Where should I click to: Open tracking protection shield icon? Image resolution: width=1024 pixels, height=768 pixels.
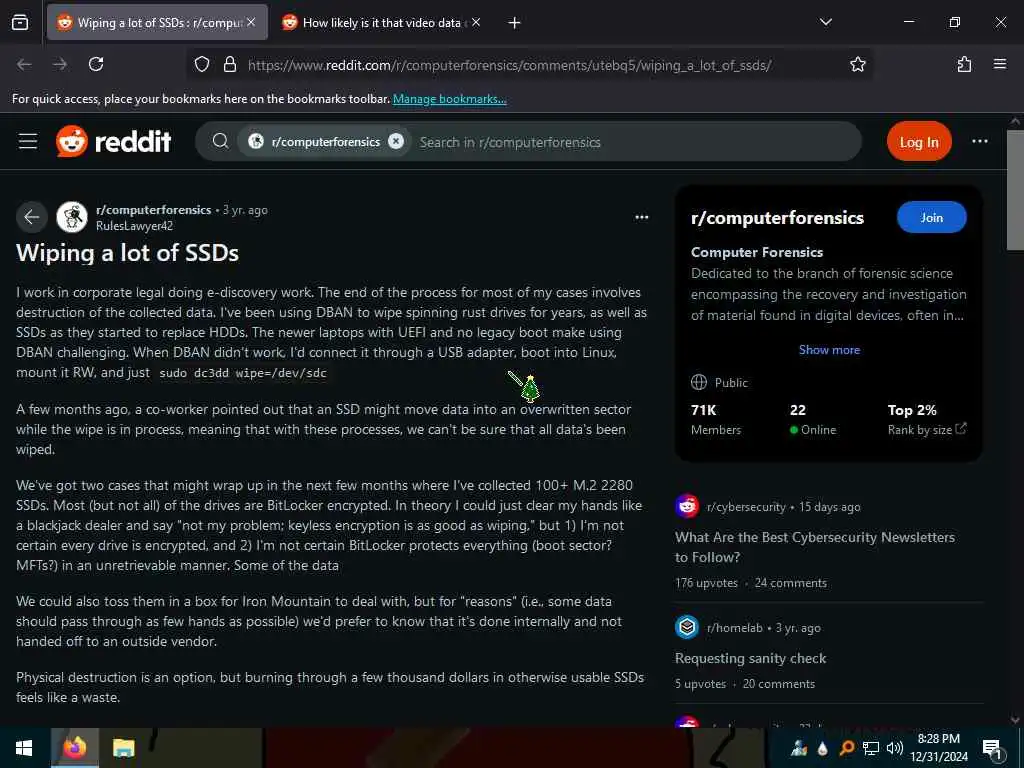tap(202, 65)
